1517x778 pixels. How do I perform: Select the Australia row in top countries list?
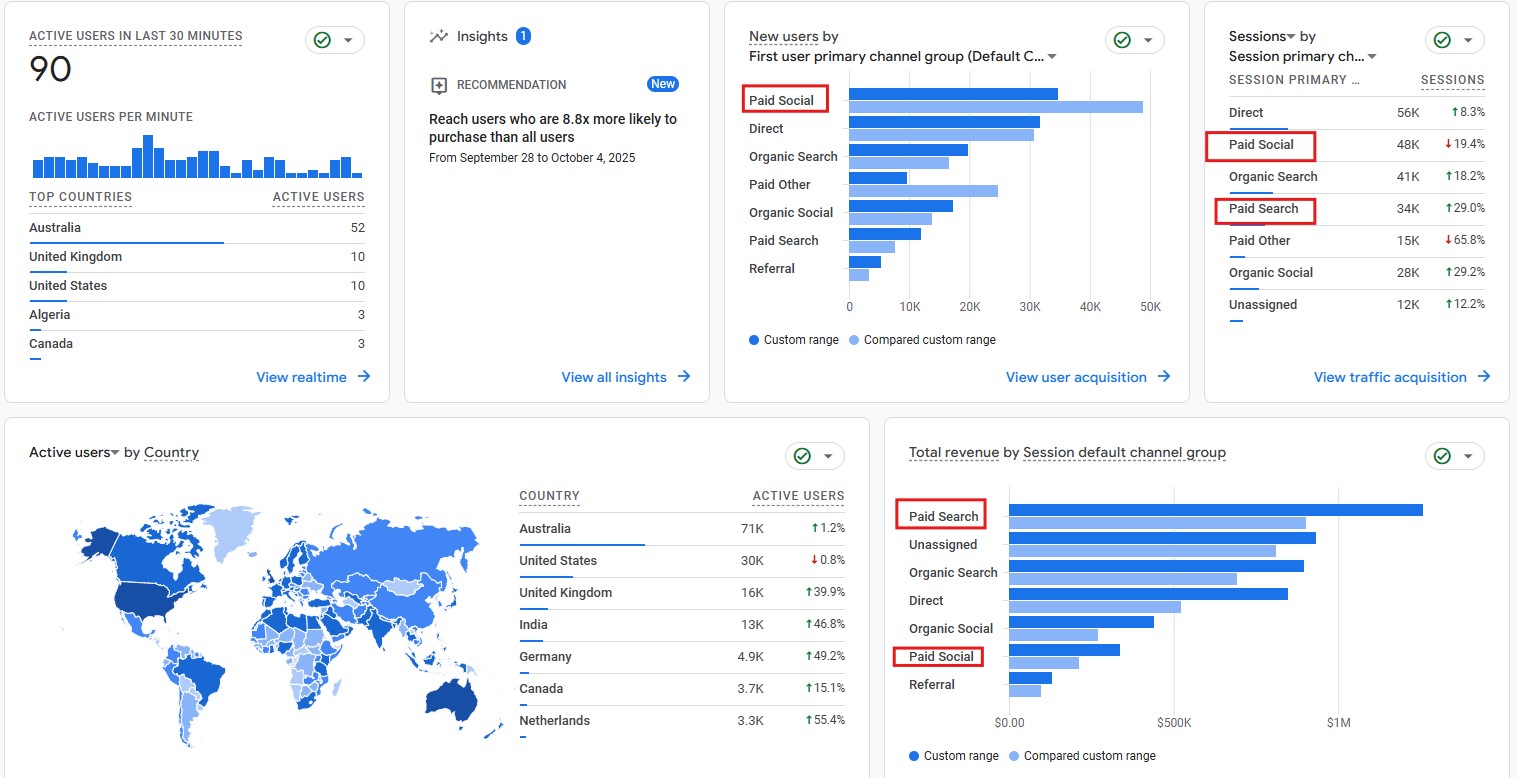tap(197, 228)
